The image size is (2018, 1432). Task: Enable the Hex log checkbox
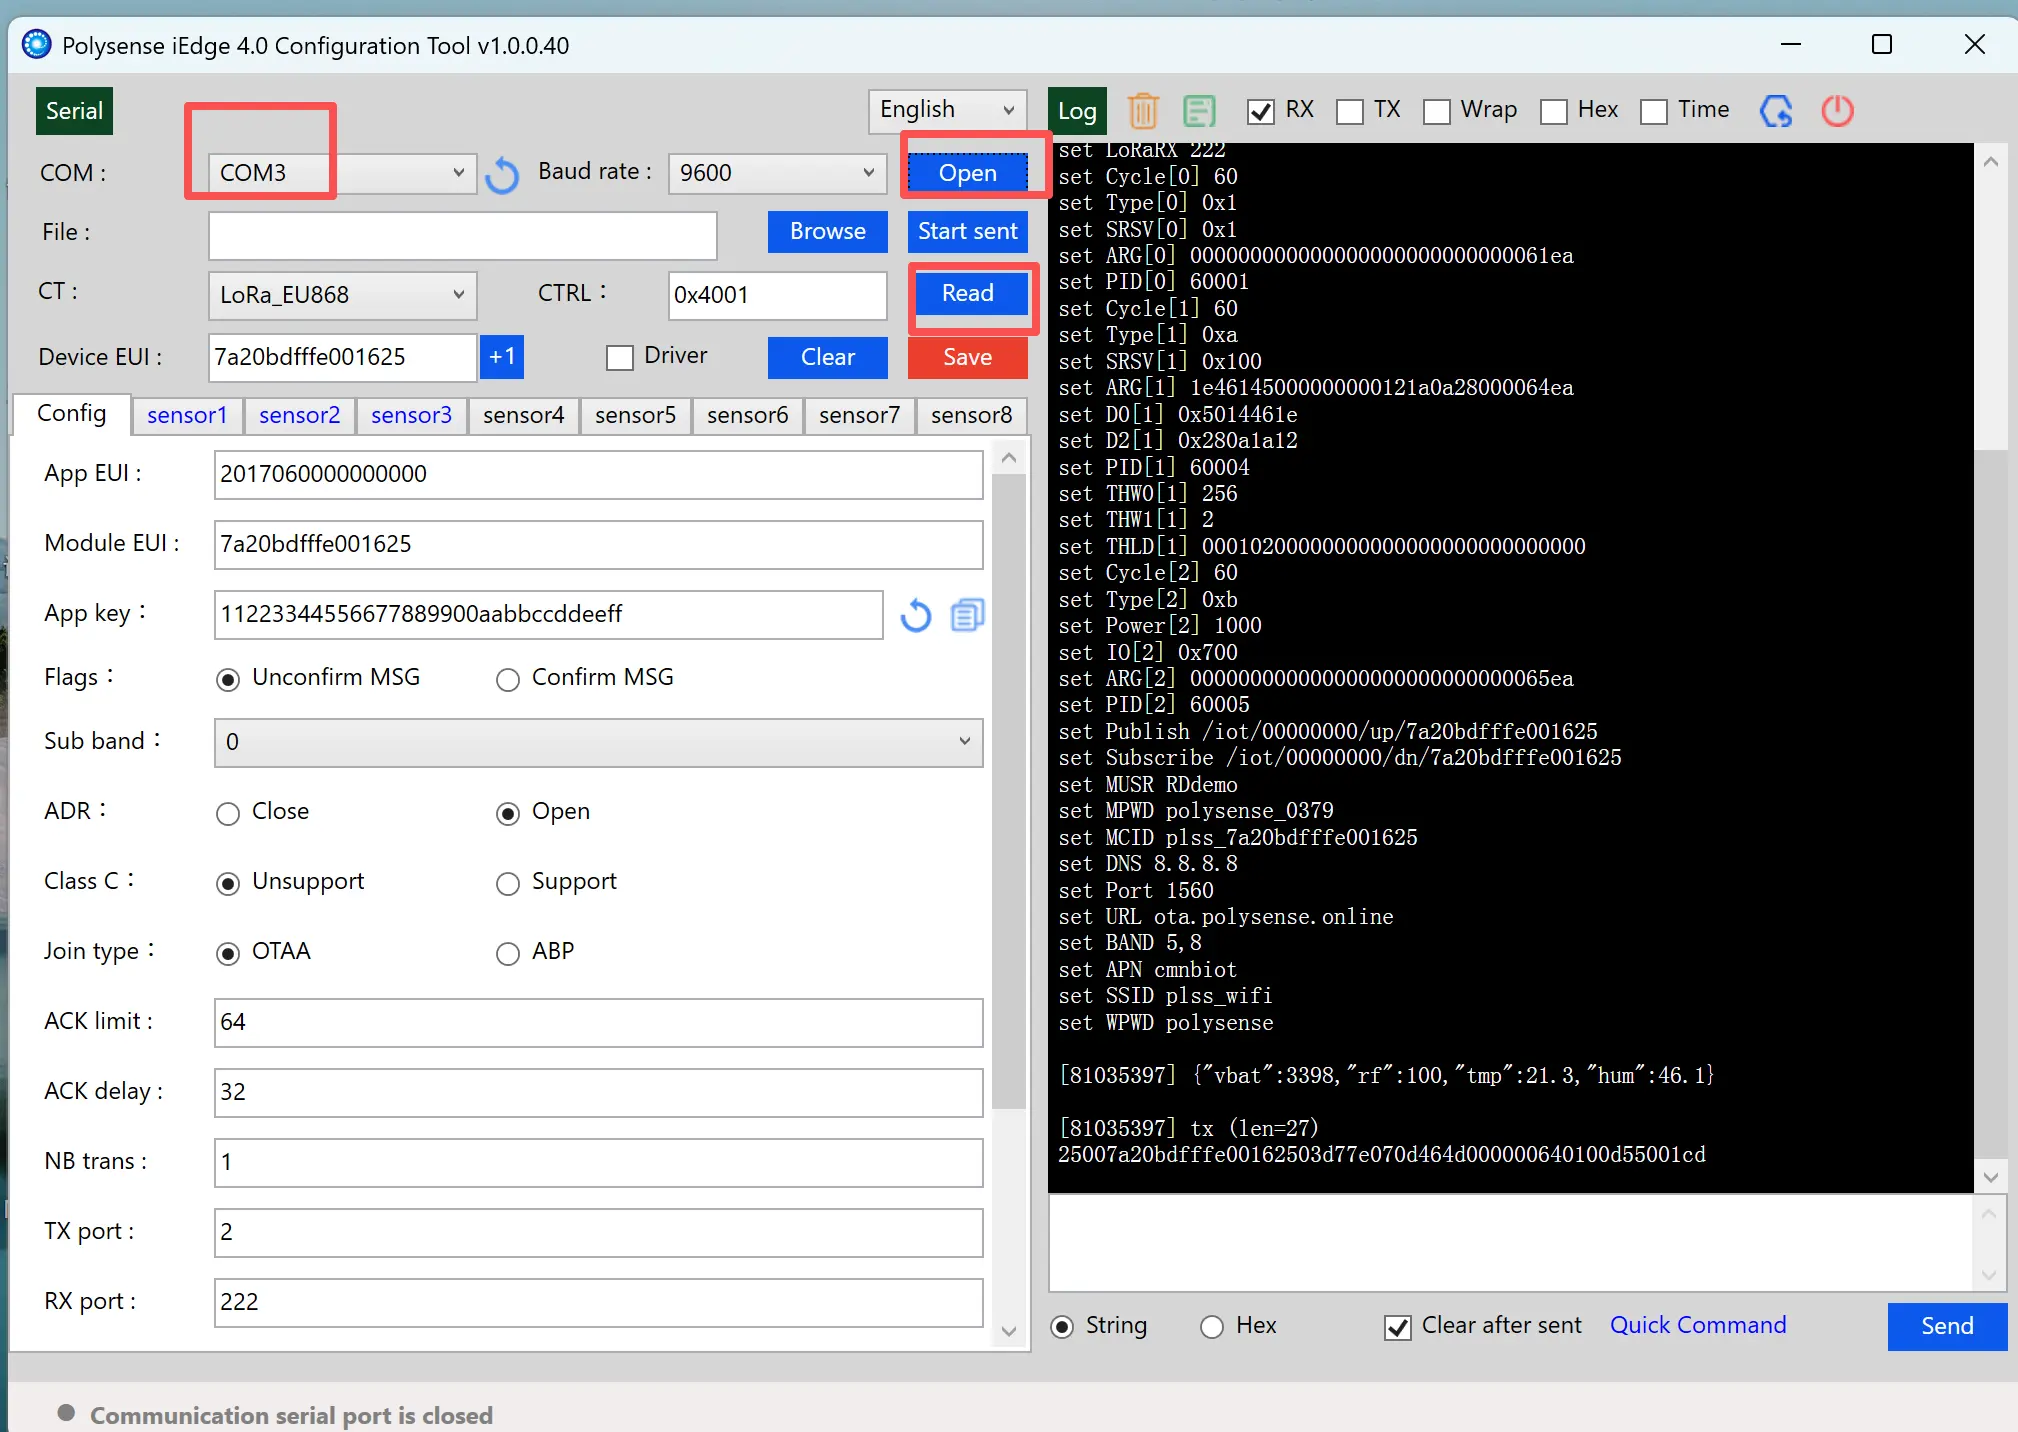1554,111
